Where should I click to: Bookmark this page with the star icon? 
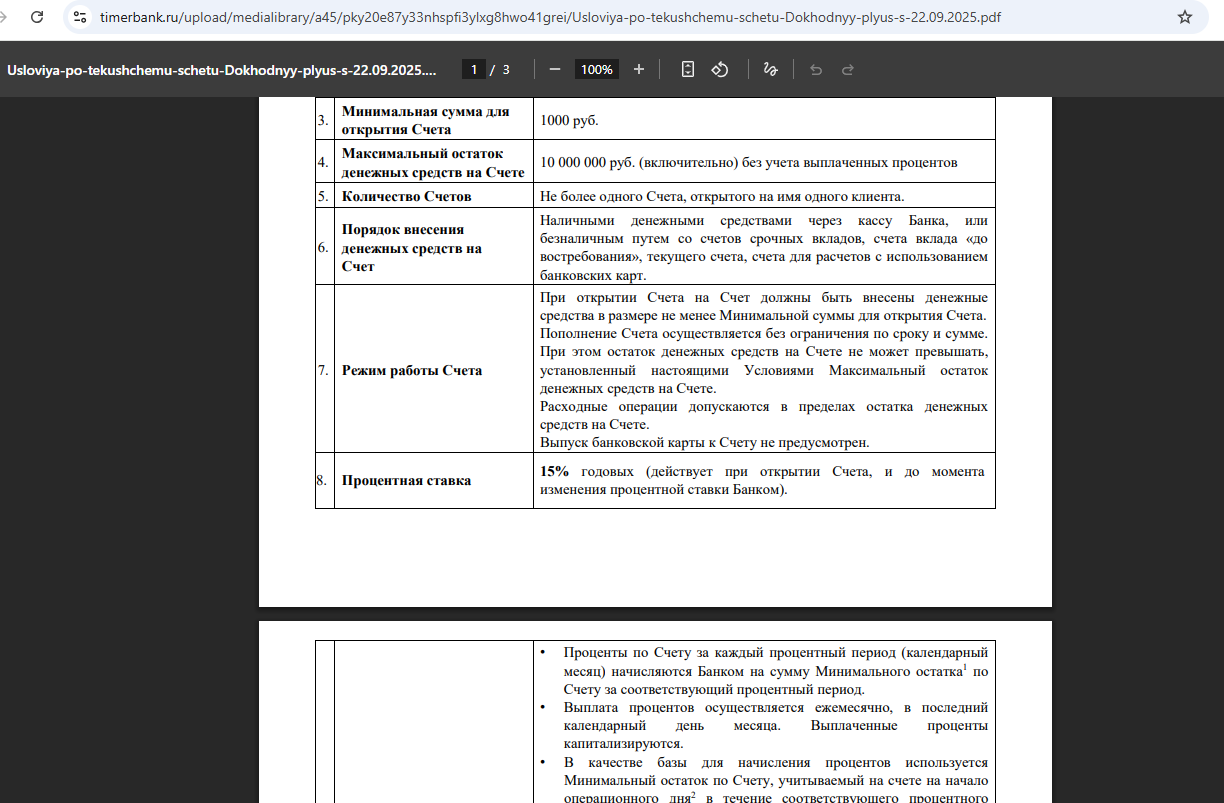tap(1185, 17)
